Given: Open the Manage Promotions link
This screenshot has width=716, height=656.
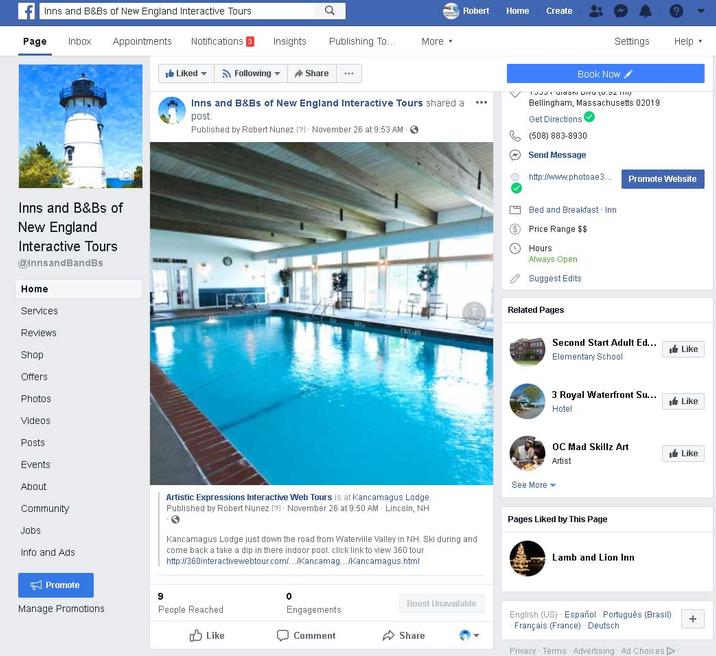Looking at the screenshot, I should 61,609.
